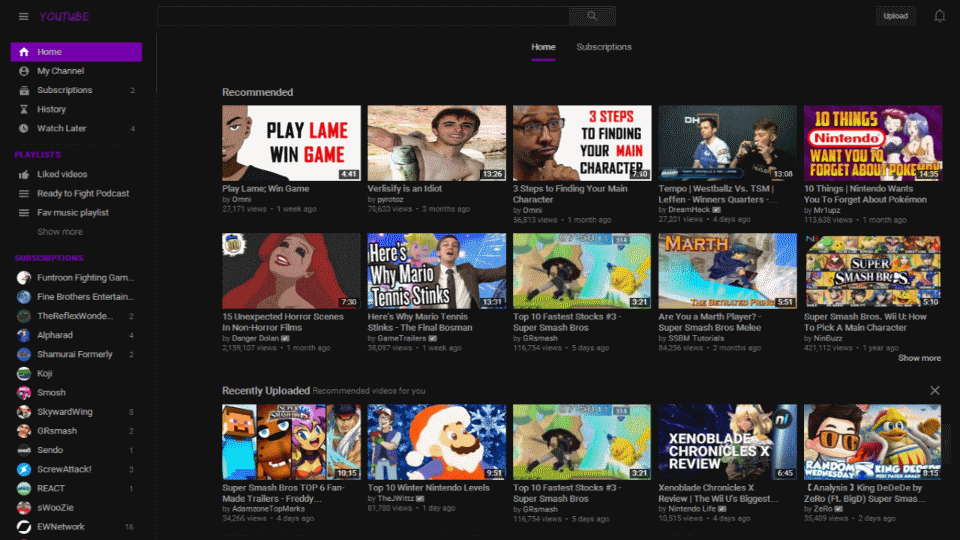The image size is (960, 540).
Task: Open the NinBuzz channel link
Action: 828,338
